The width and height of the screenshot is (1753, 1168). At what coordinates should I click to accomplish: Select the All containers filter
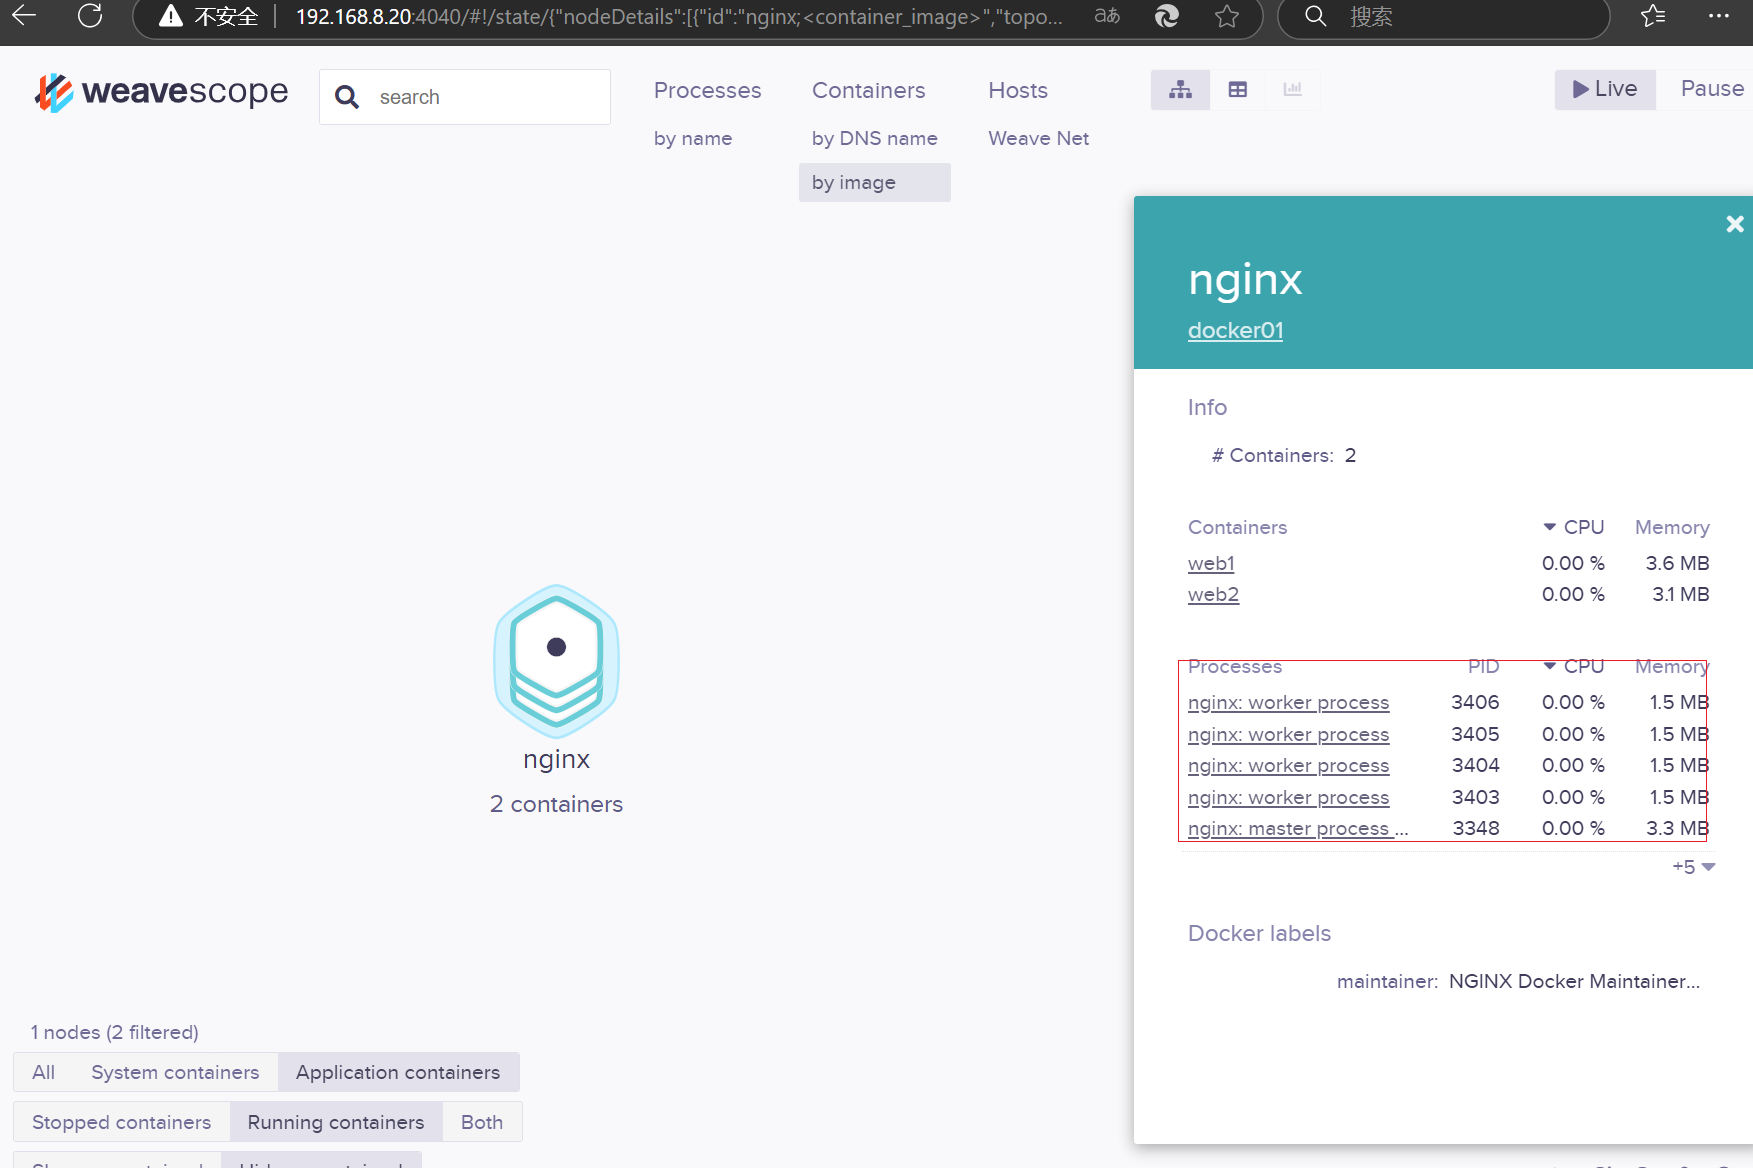[x=43, y=1072]
